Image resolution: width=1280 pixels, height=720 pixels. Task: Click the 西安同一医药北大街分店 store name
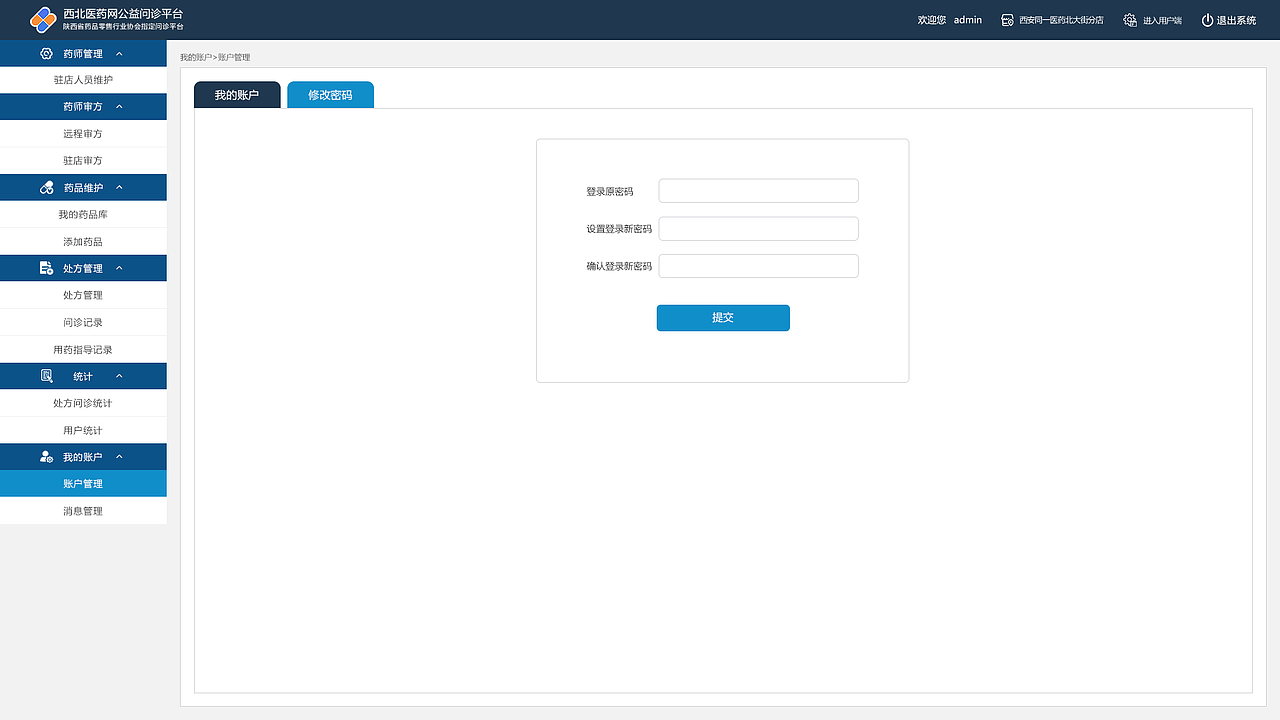pos(1061,20)
